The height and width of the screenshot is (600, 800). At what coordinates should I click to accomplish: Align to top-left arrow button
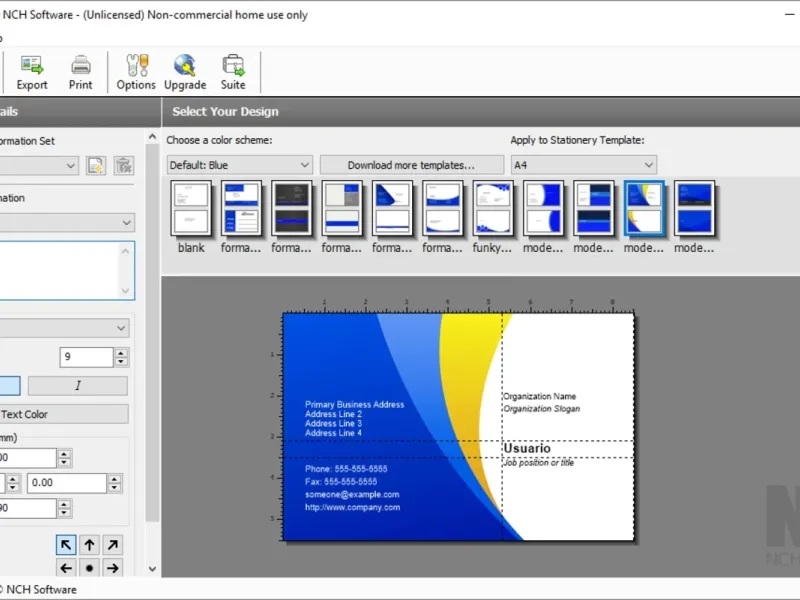(x=66, y=545)
